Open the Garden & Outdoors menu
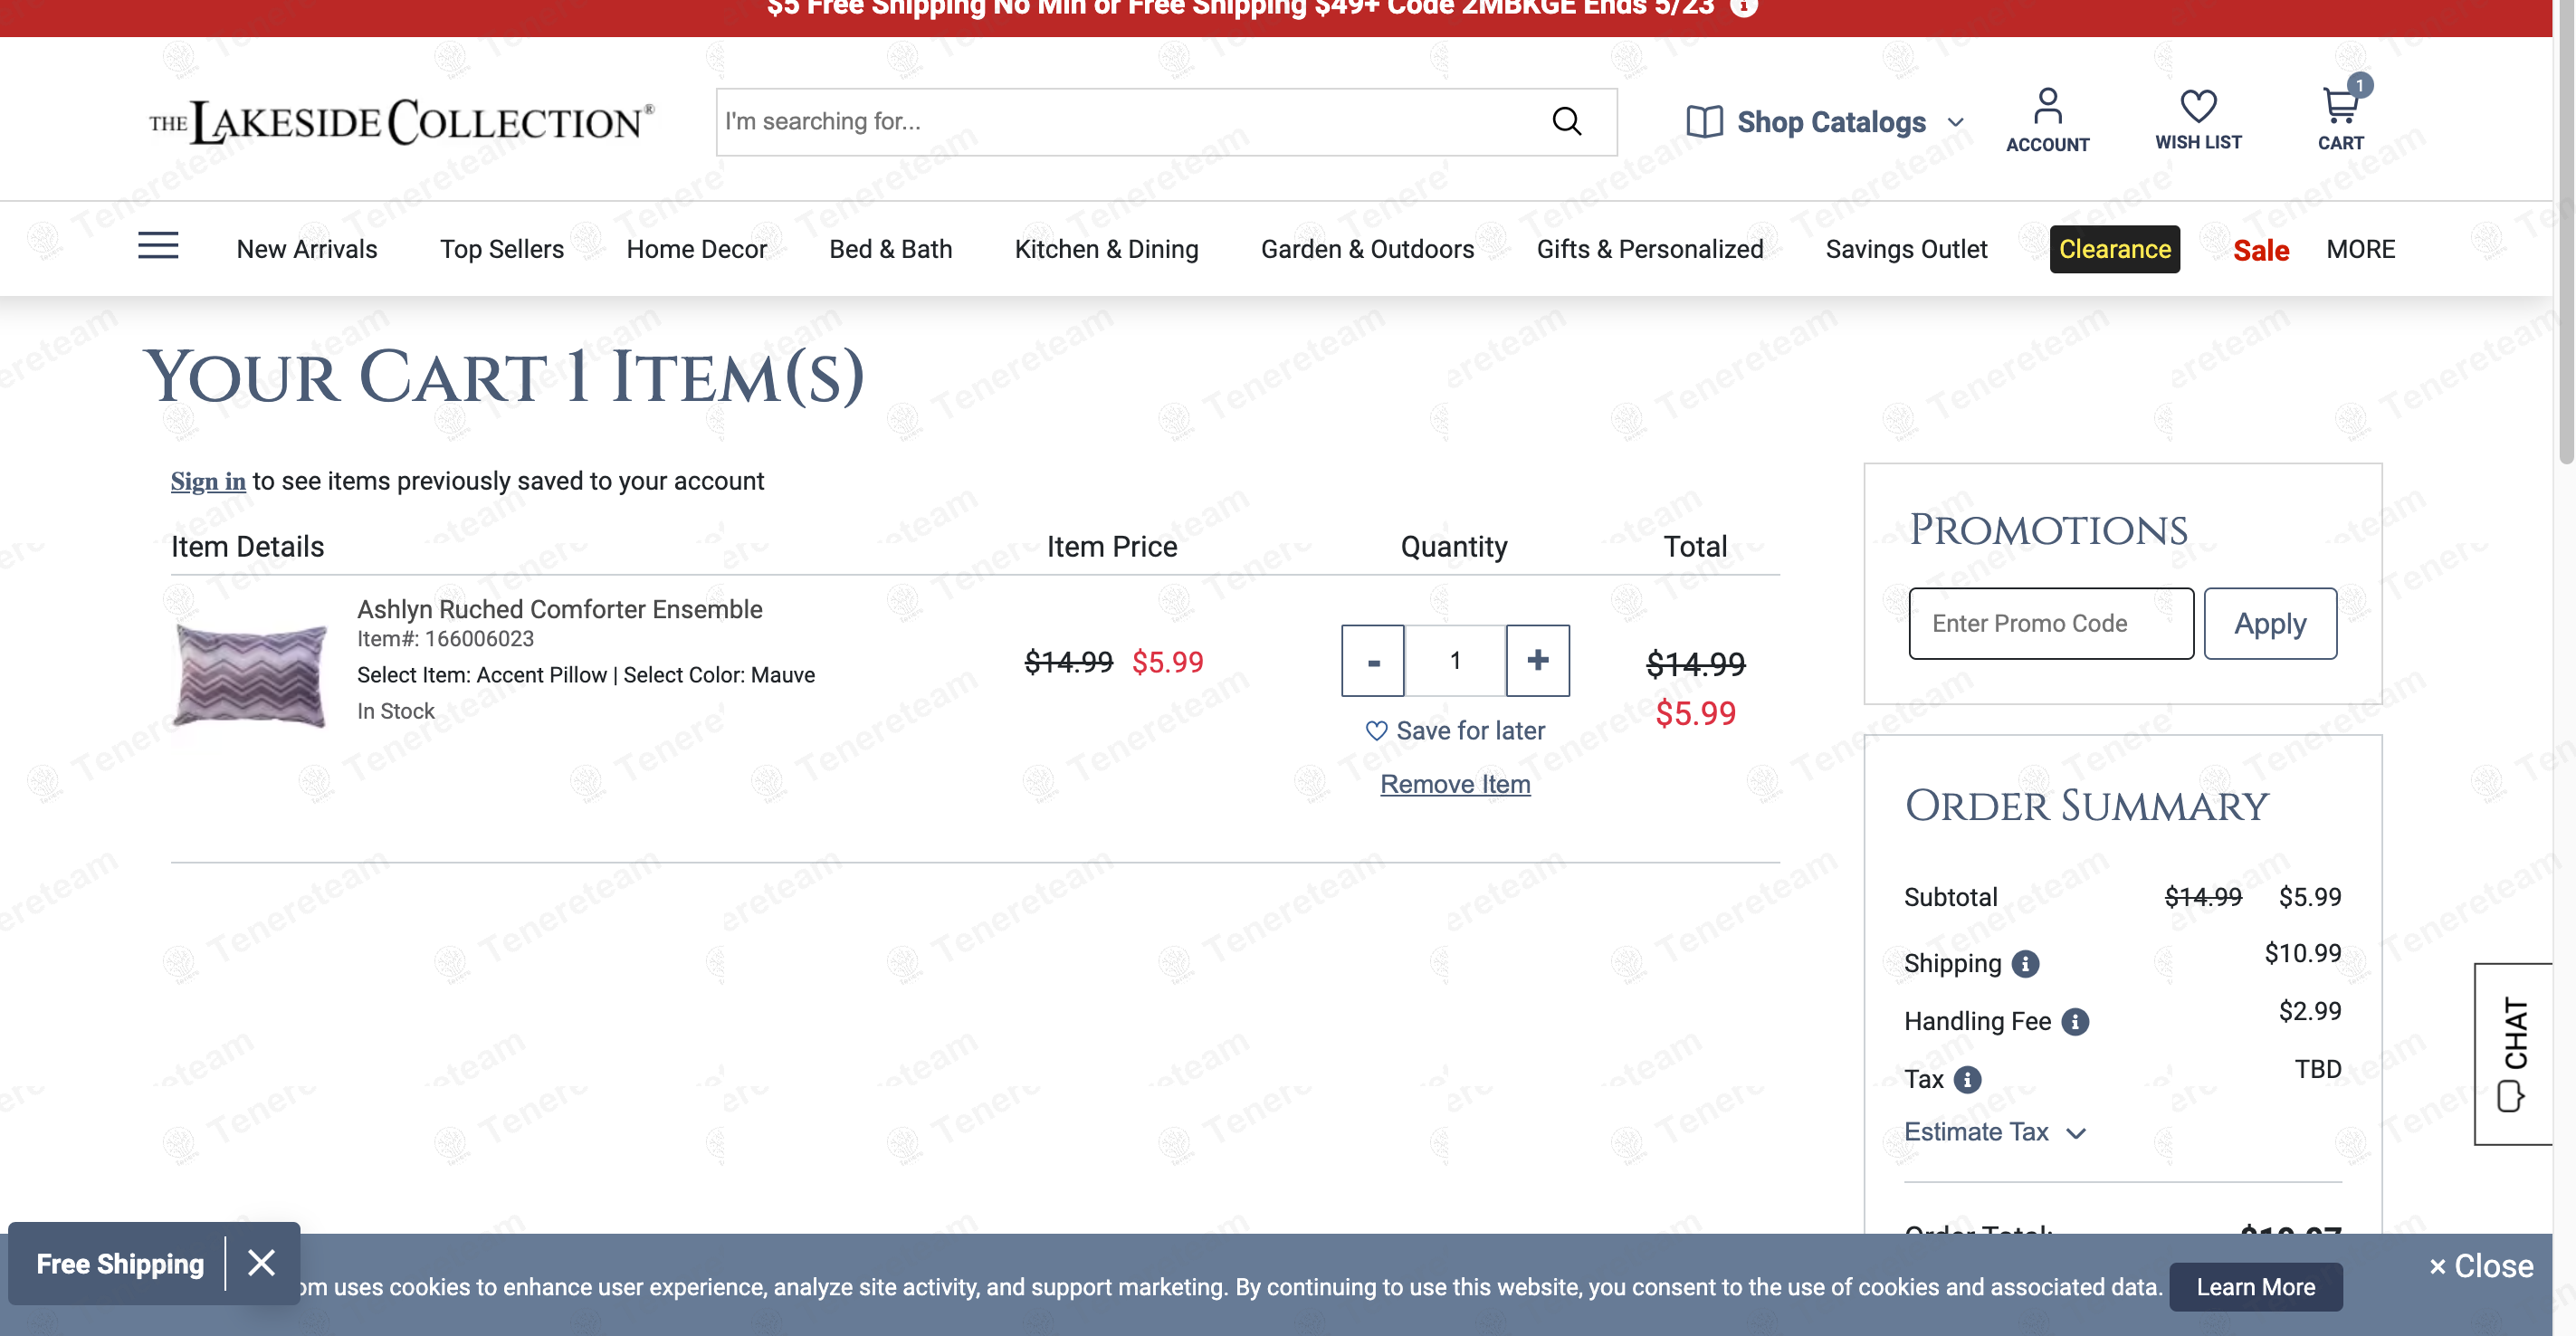The image size is (2576, 1336). pyautogui.click(x=1367, y=249)
